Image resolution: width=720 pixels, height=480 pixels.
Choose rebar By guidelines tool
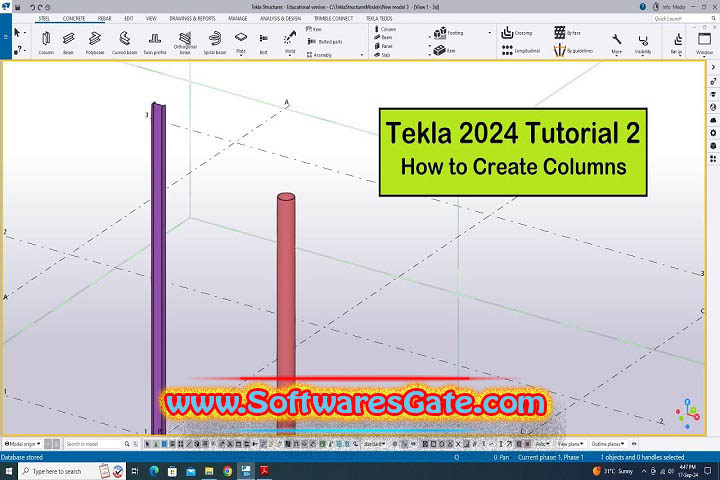[x=573, y=51]
